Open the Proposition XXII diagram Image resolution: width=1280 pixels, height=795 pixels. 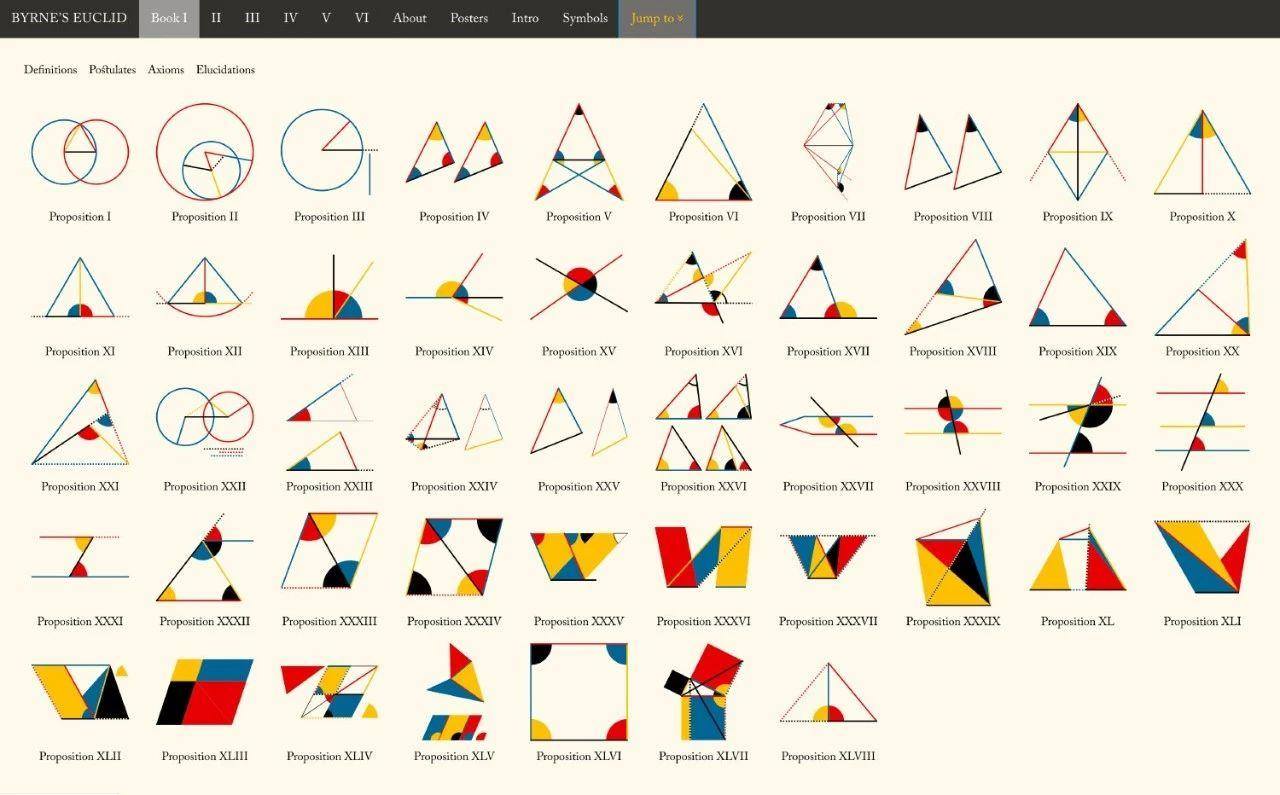pyautogui.click(x=205, y=422)
